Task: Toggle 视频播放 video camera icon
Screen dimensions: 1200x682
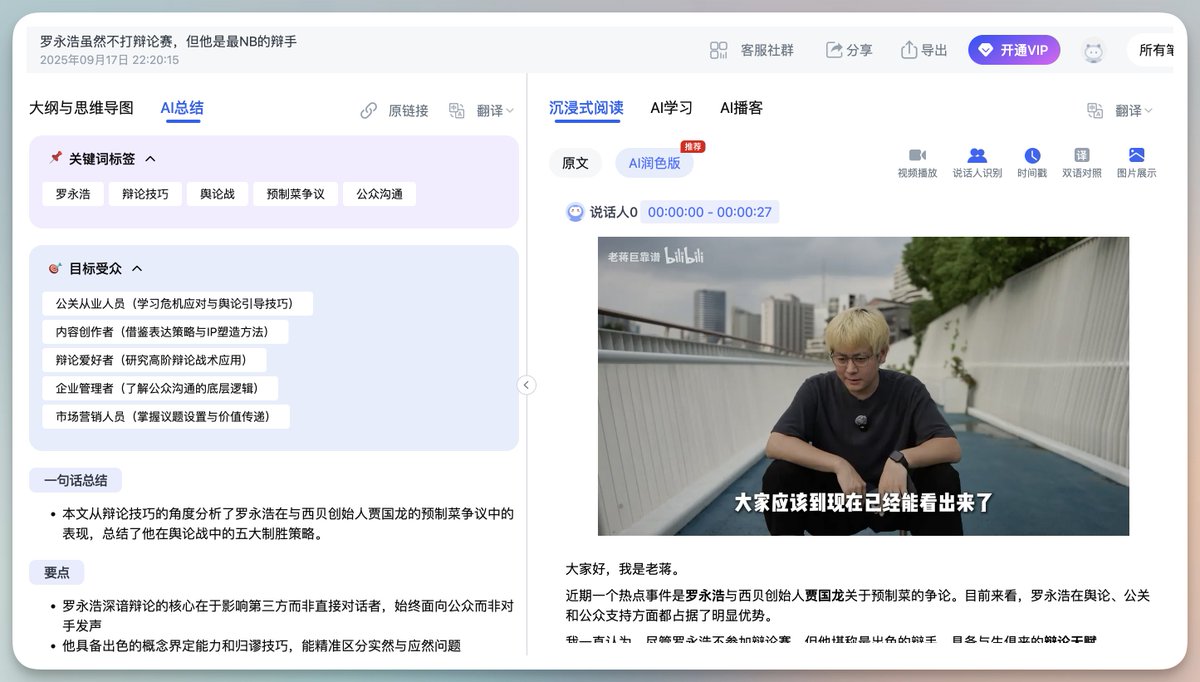Action: (x=917, y=155)
